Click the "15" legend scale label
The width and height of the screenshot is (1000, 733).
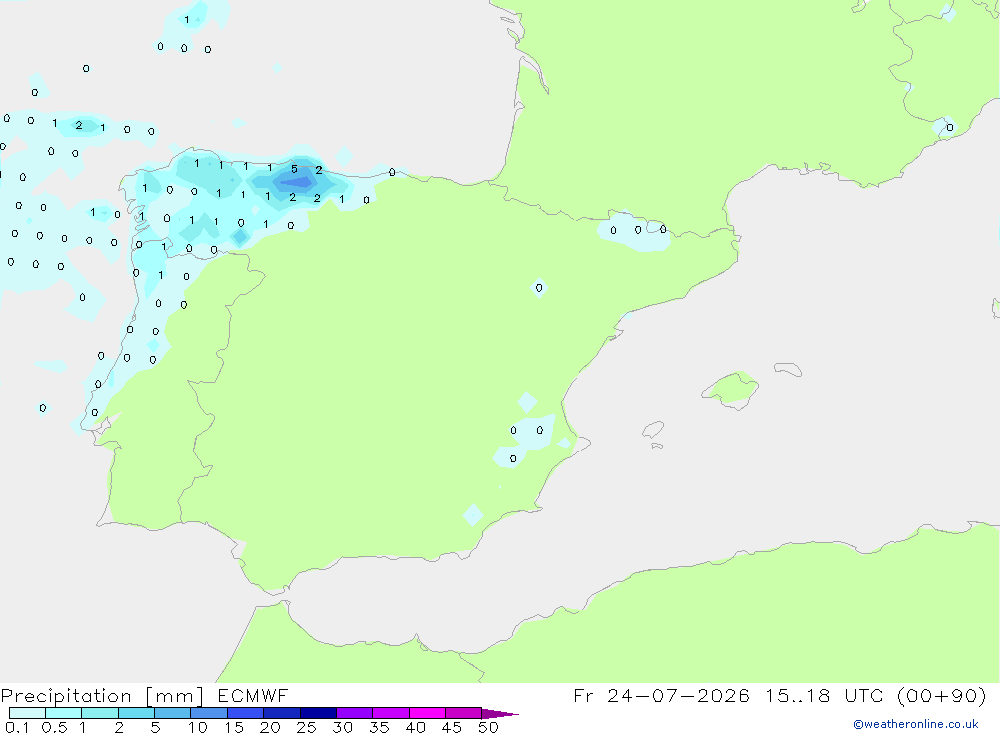point(234,727)
